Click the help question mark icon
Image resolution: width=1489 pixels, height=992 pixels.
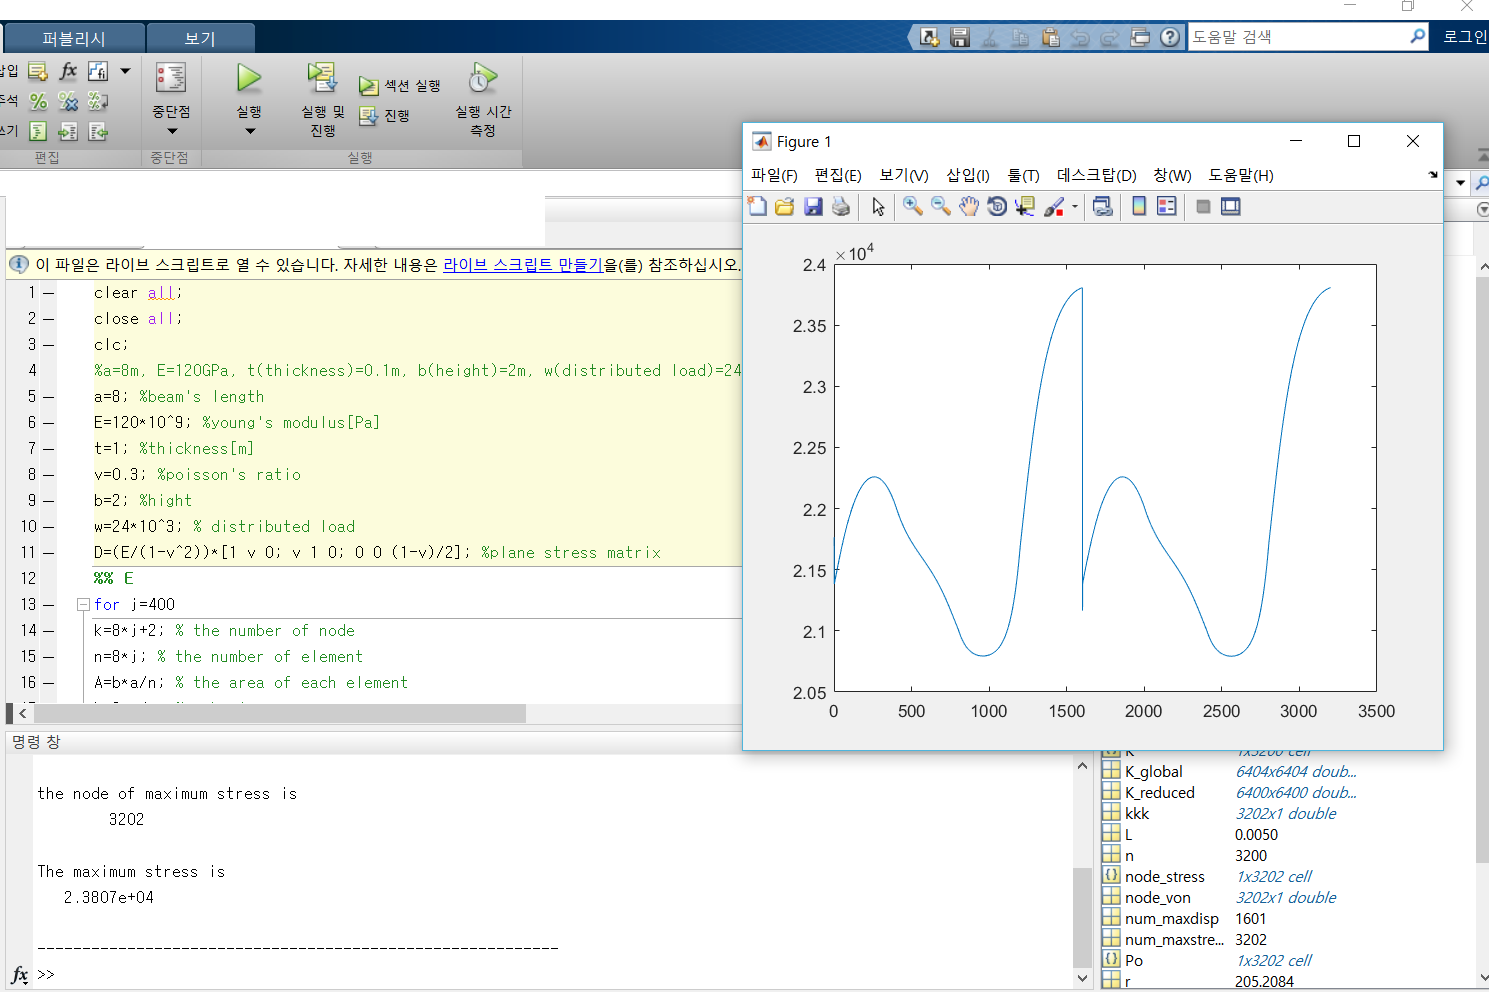point(1170,38)
